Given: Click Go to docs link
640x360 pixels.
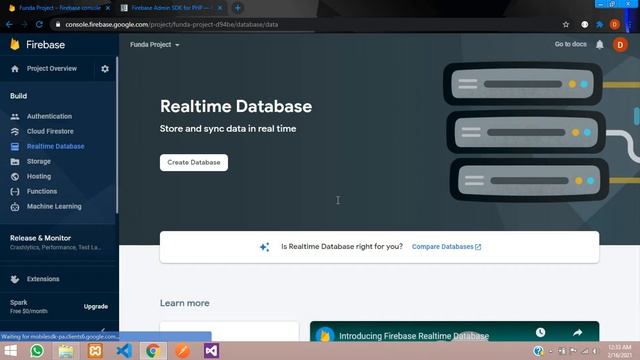Looking at the screenshot, I should tap(570, 44).
